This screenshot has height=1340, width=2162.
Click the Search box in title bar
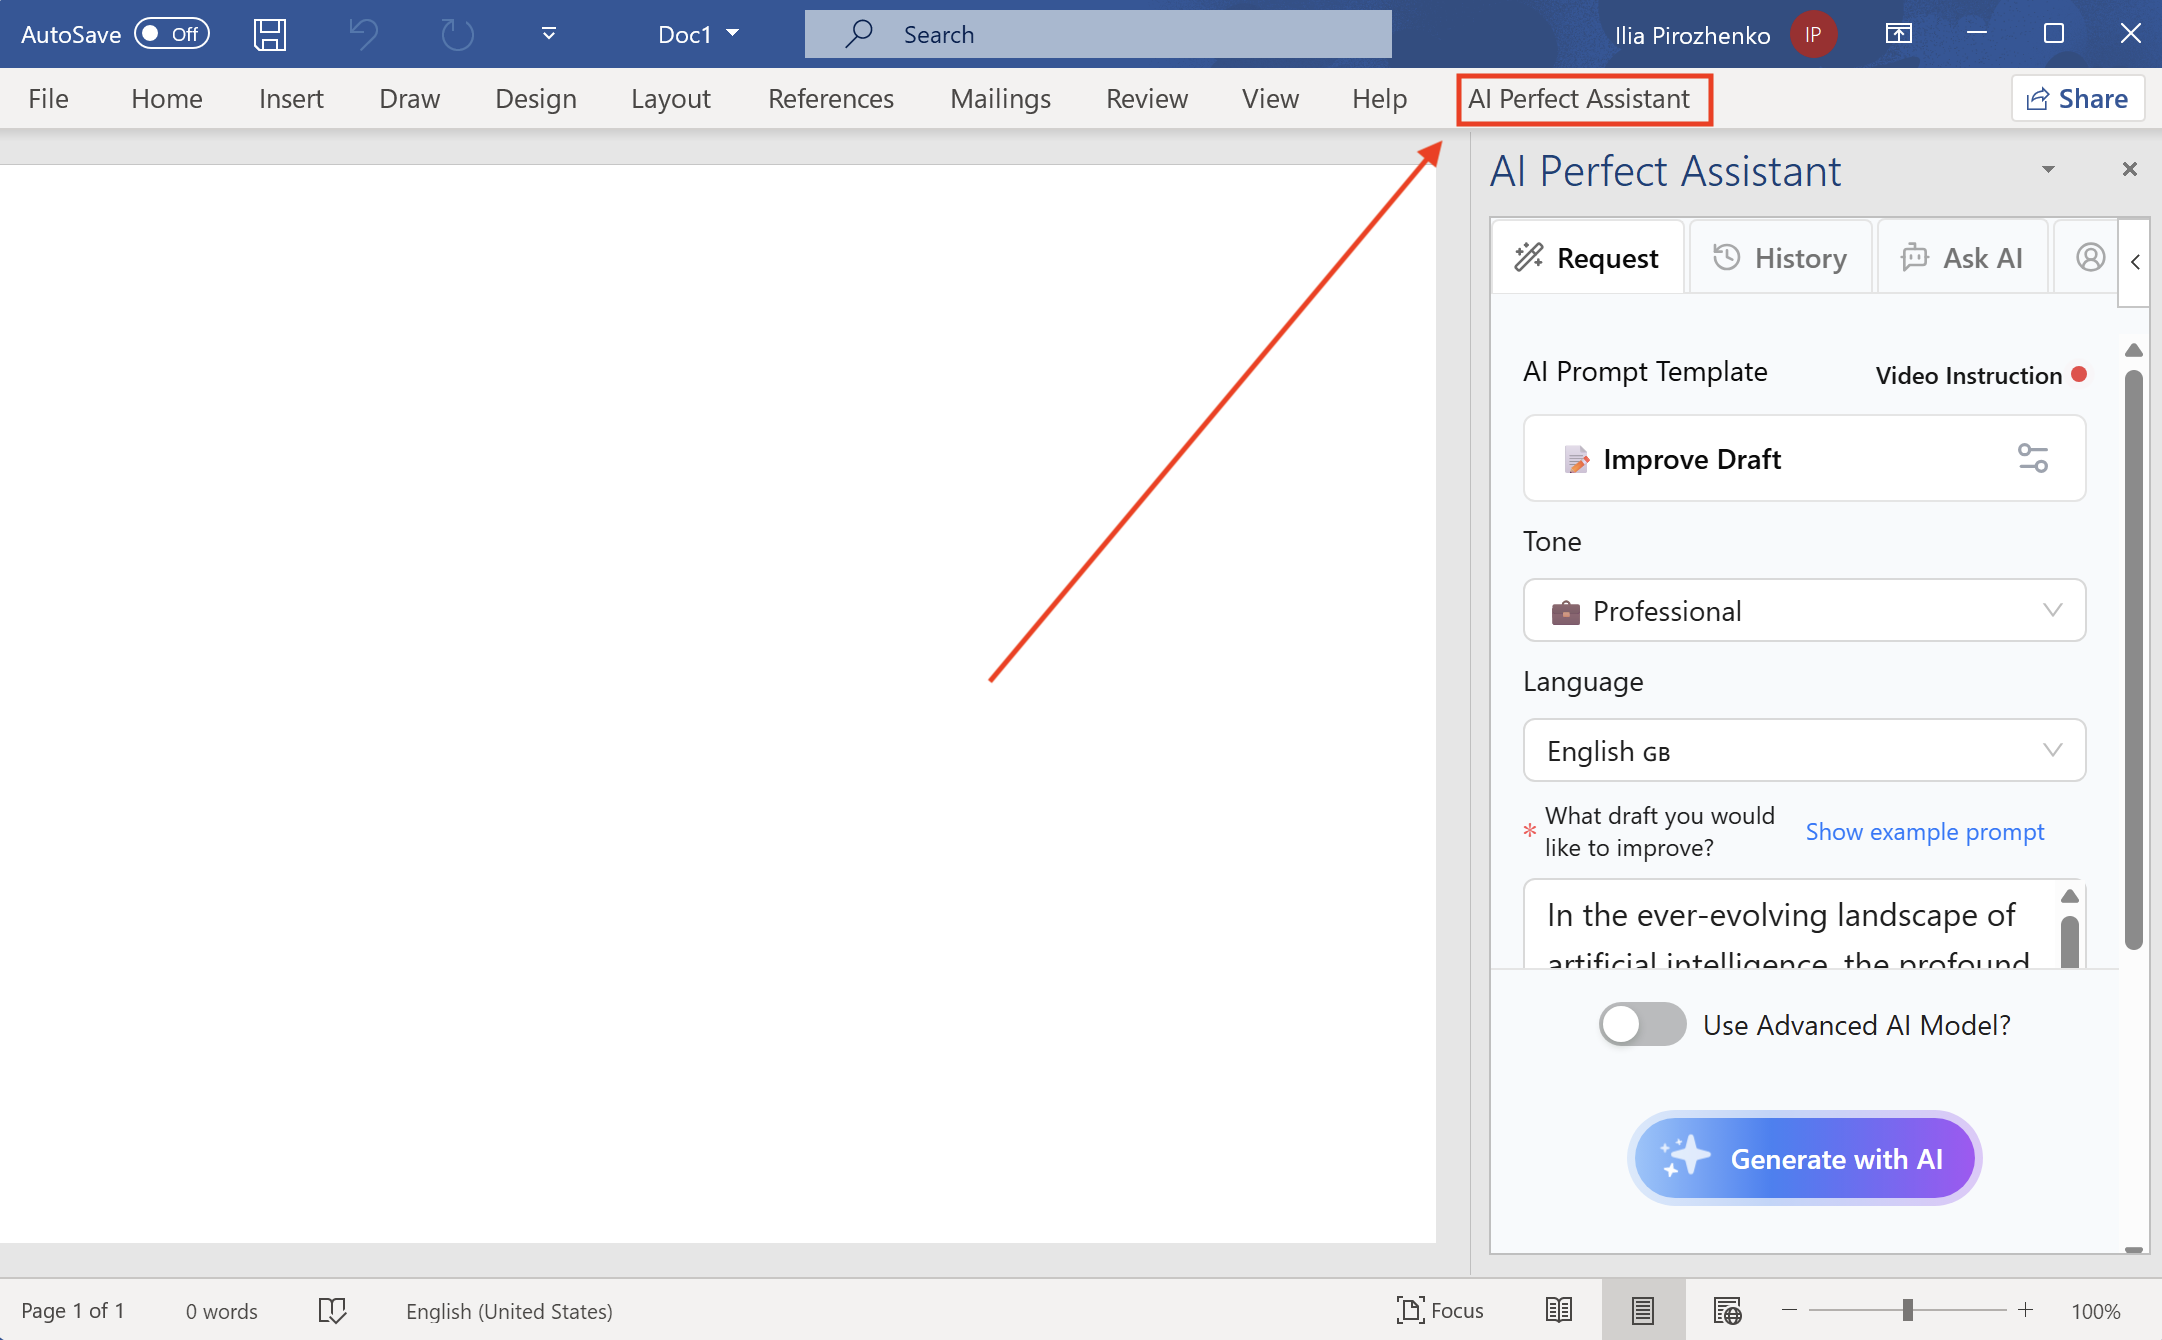point(1098,34)
